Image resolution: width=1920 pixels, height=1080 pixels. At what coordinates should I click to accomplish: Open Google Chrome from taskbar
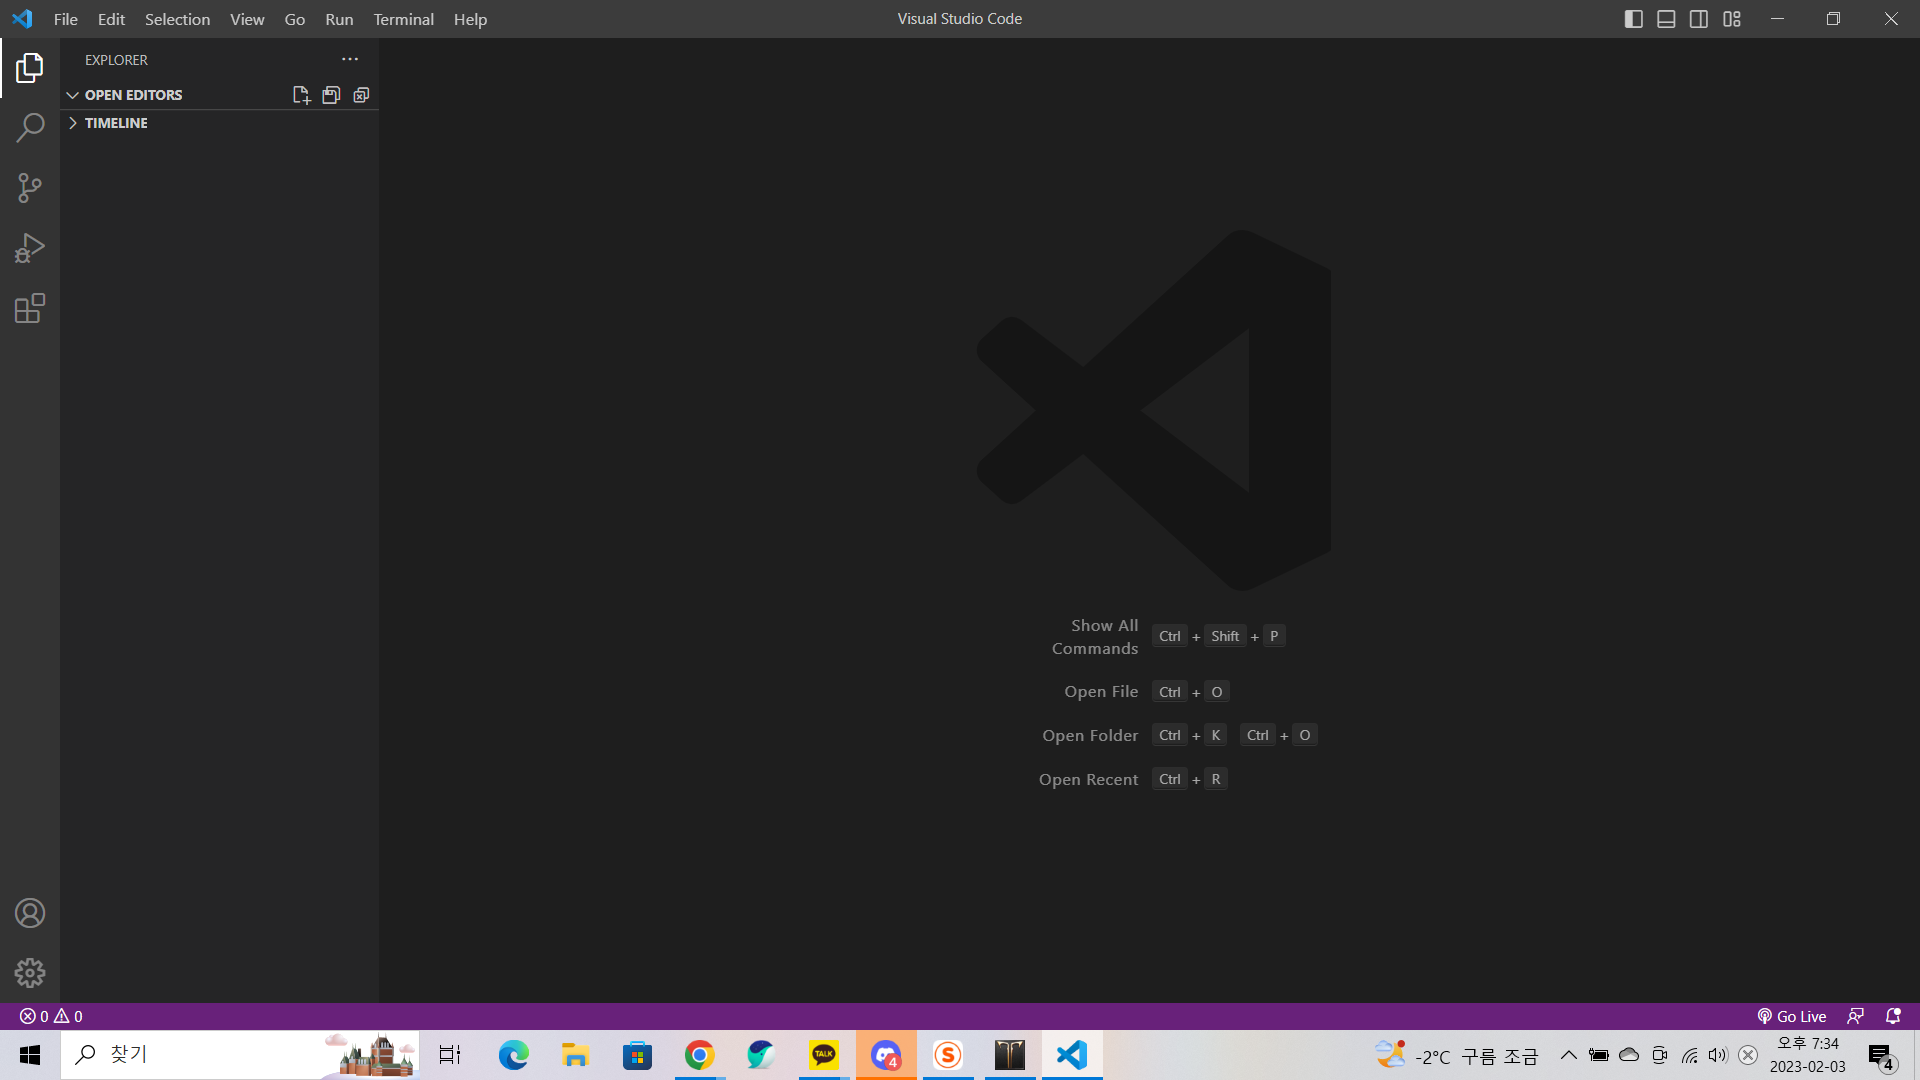[699, 1055]
